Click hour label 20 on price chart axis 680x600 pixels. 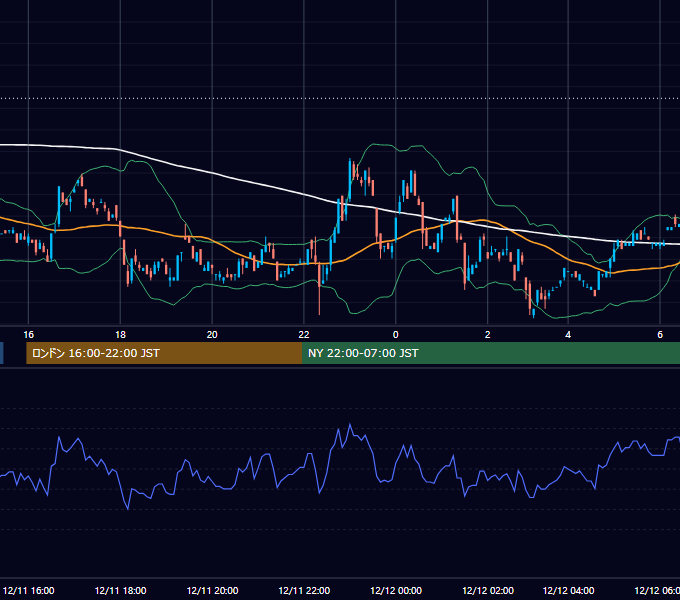coord(212,335)
